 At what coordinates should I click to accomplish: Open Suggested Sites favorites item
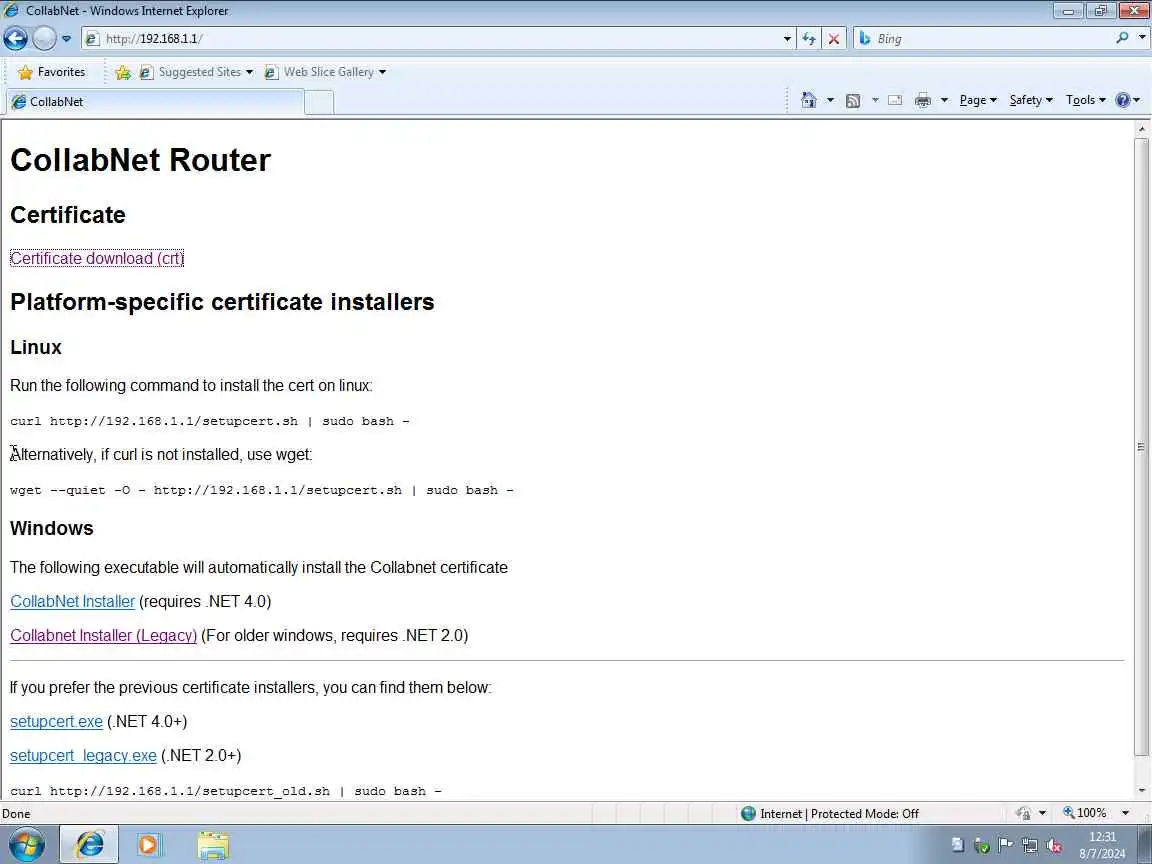[x=196, y=72]
